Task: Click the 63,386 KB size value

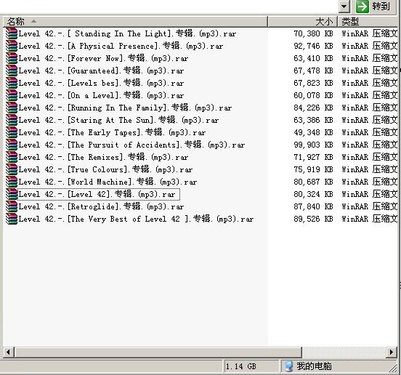Action: tap(313, 120)
